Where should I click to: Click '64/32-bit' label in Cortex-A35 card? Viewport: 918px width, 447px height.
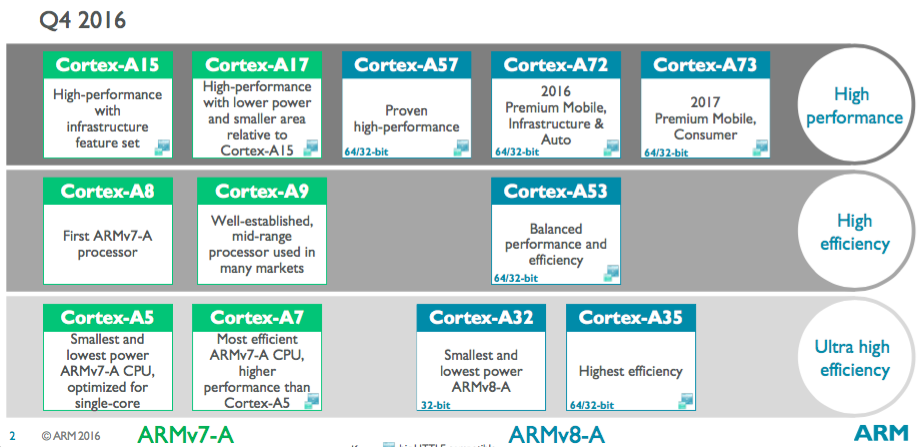tap(591, 405)
